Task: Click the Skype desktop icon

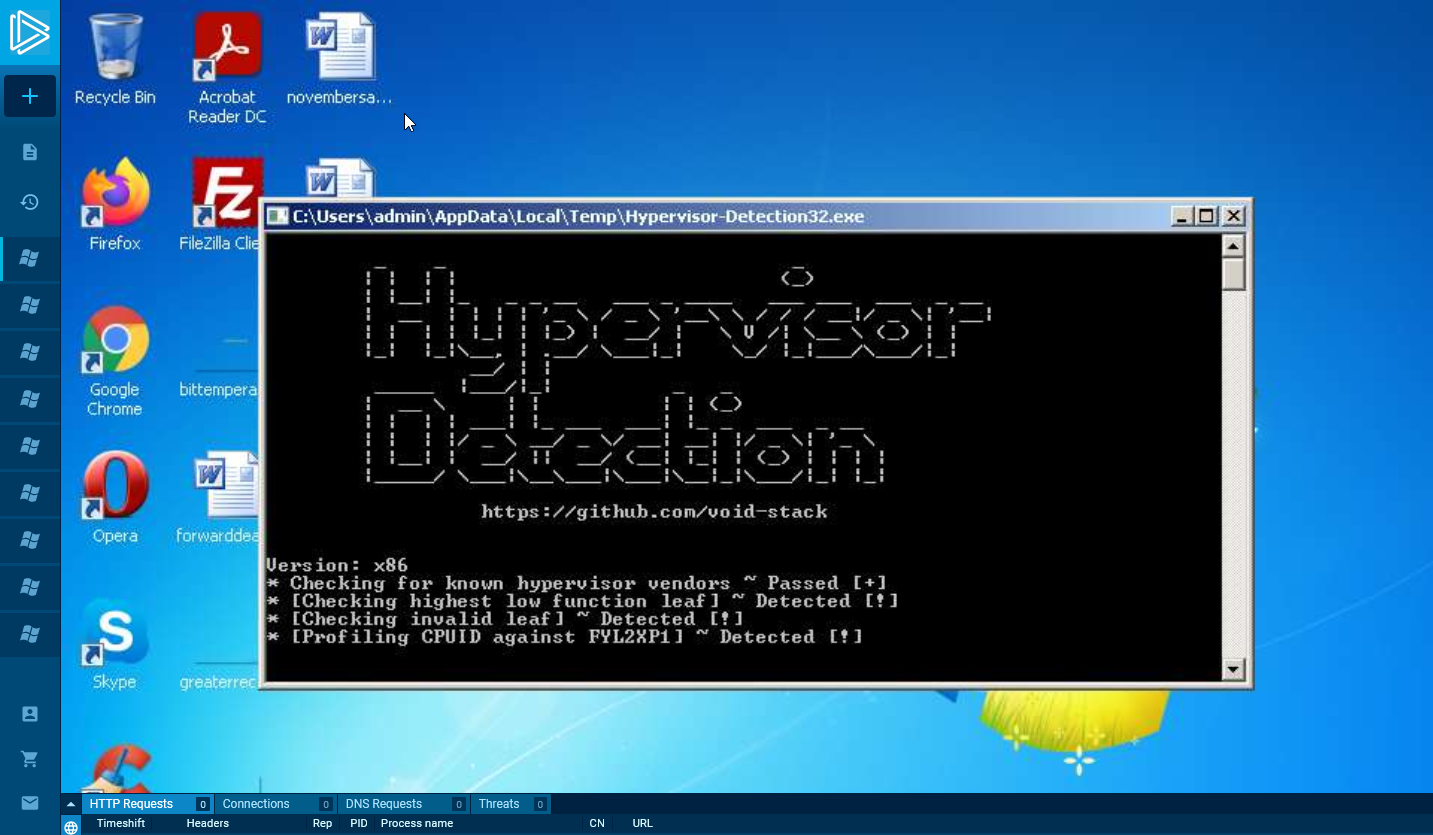Action: (115, 644)
